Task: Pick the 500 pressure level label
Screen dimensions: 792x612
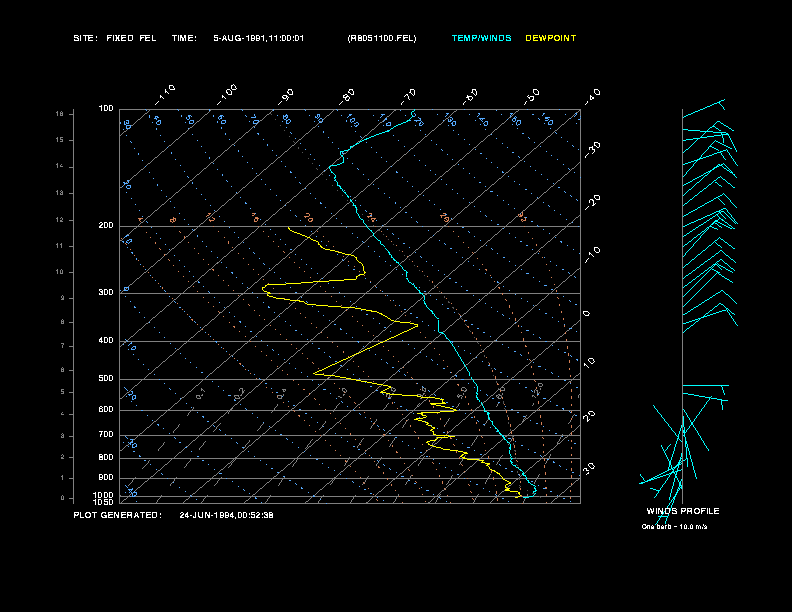Action: [106, 379]
